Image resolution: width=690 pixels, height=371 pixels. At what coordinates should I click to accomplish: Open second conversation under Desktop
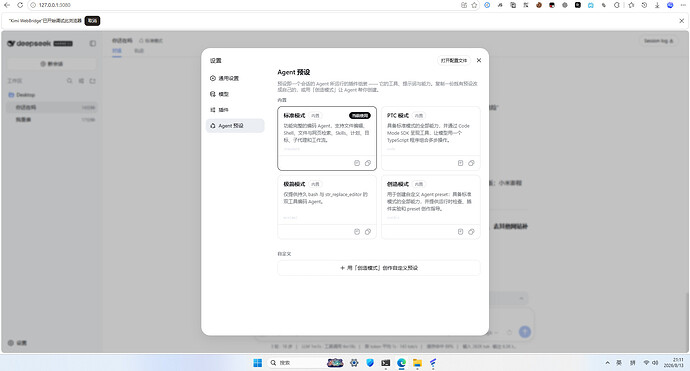51,120
